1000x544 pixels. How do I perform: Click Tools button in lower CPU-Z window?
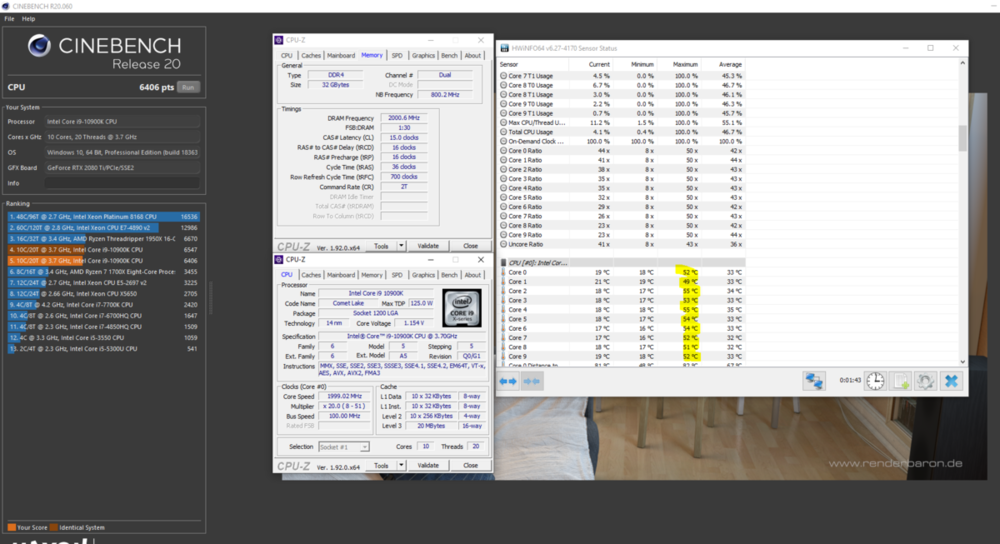pos(381,466)
